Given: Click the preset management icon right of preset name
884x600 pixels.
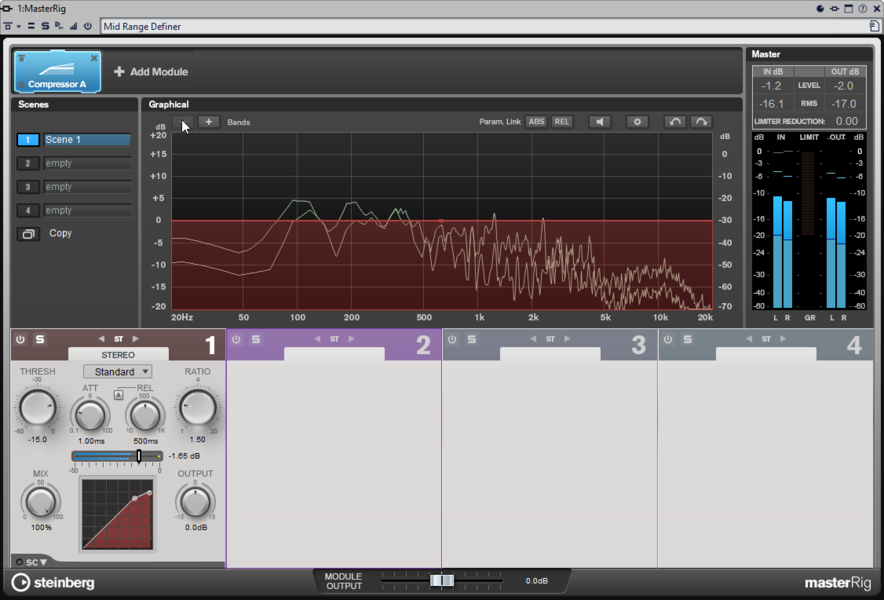Looking at the screenshot, I should point(874,26).
